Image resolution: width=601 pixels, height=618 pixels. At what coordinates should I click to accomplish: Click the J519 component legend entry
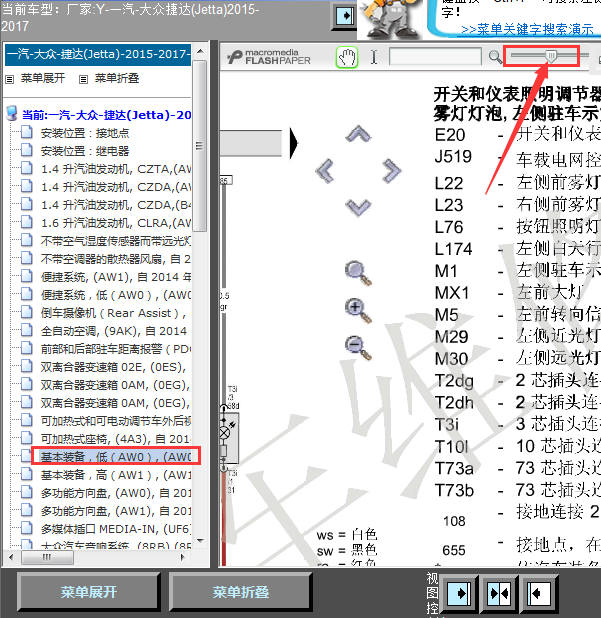453,157
